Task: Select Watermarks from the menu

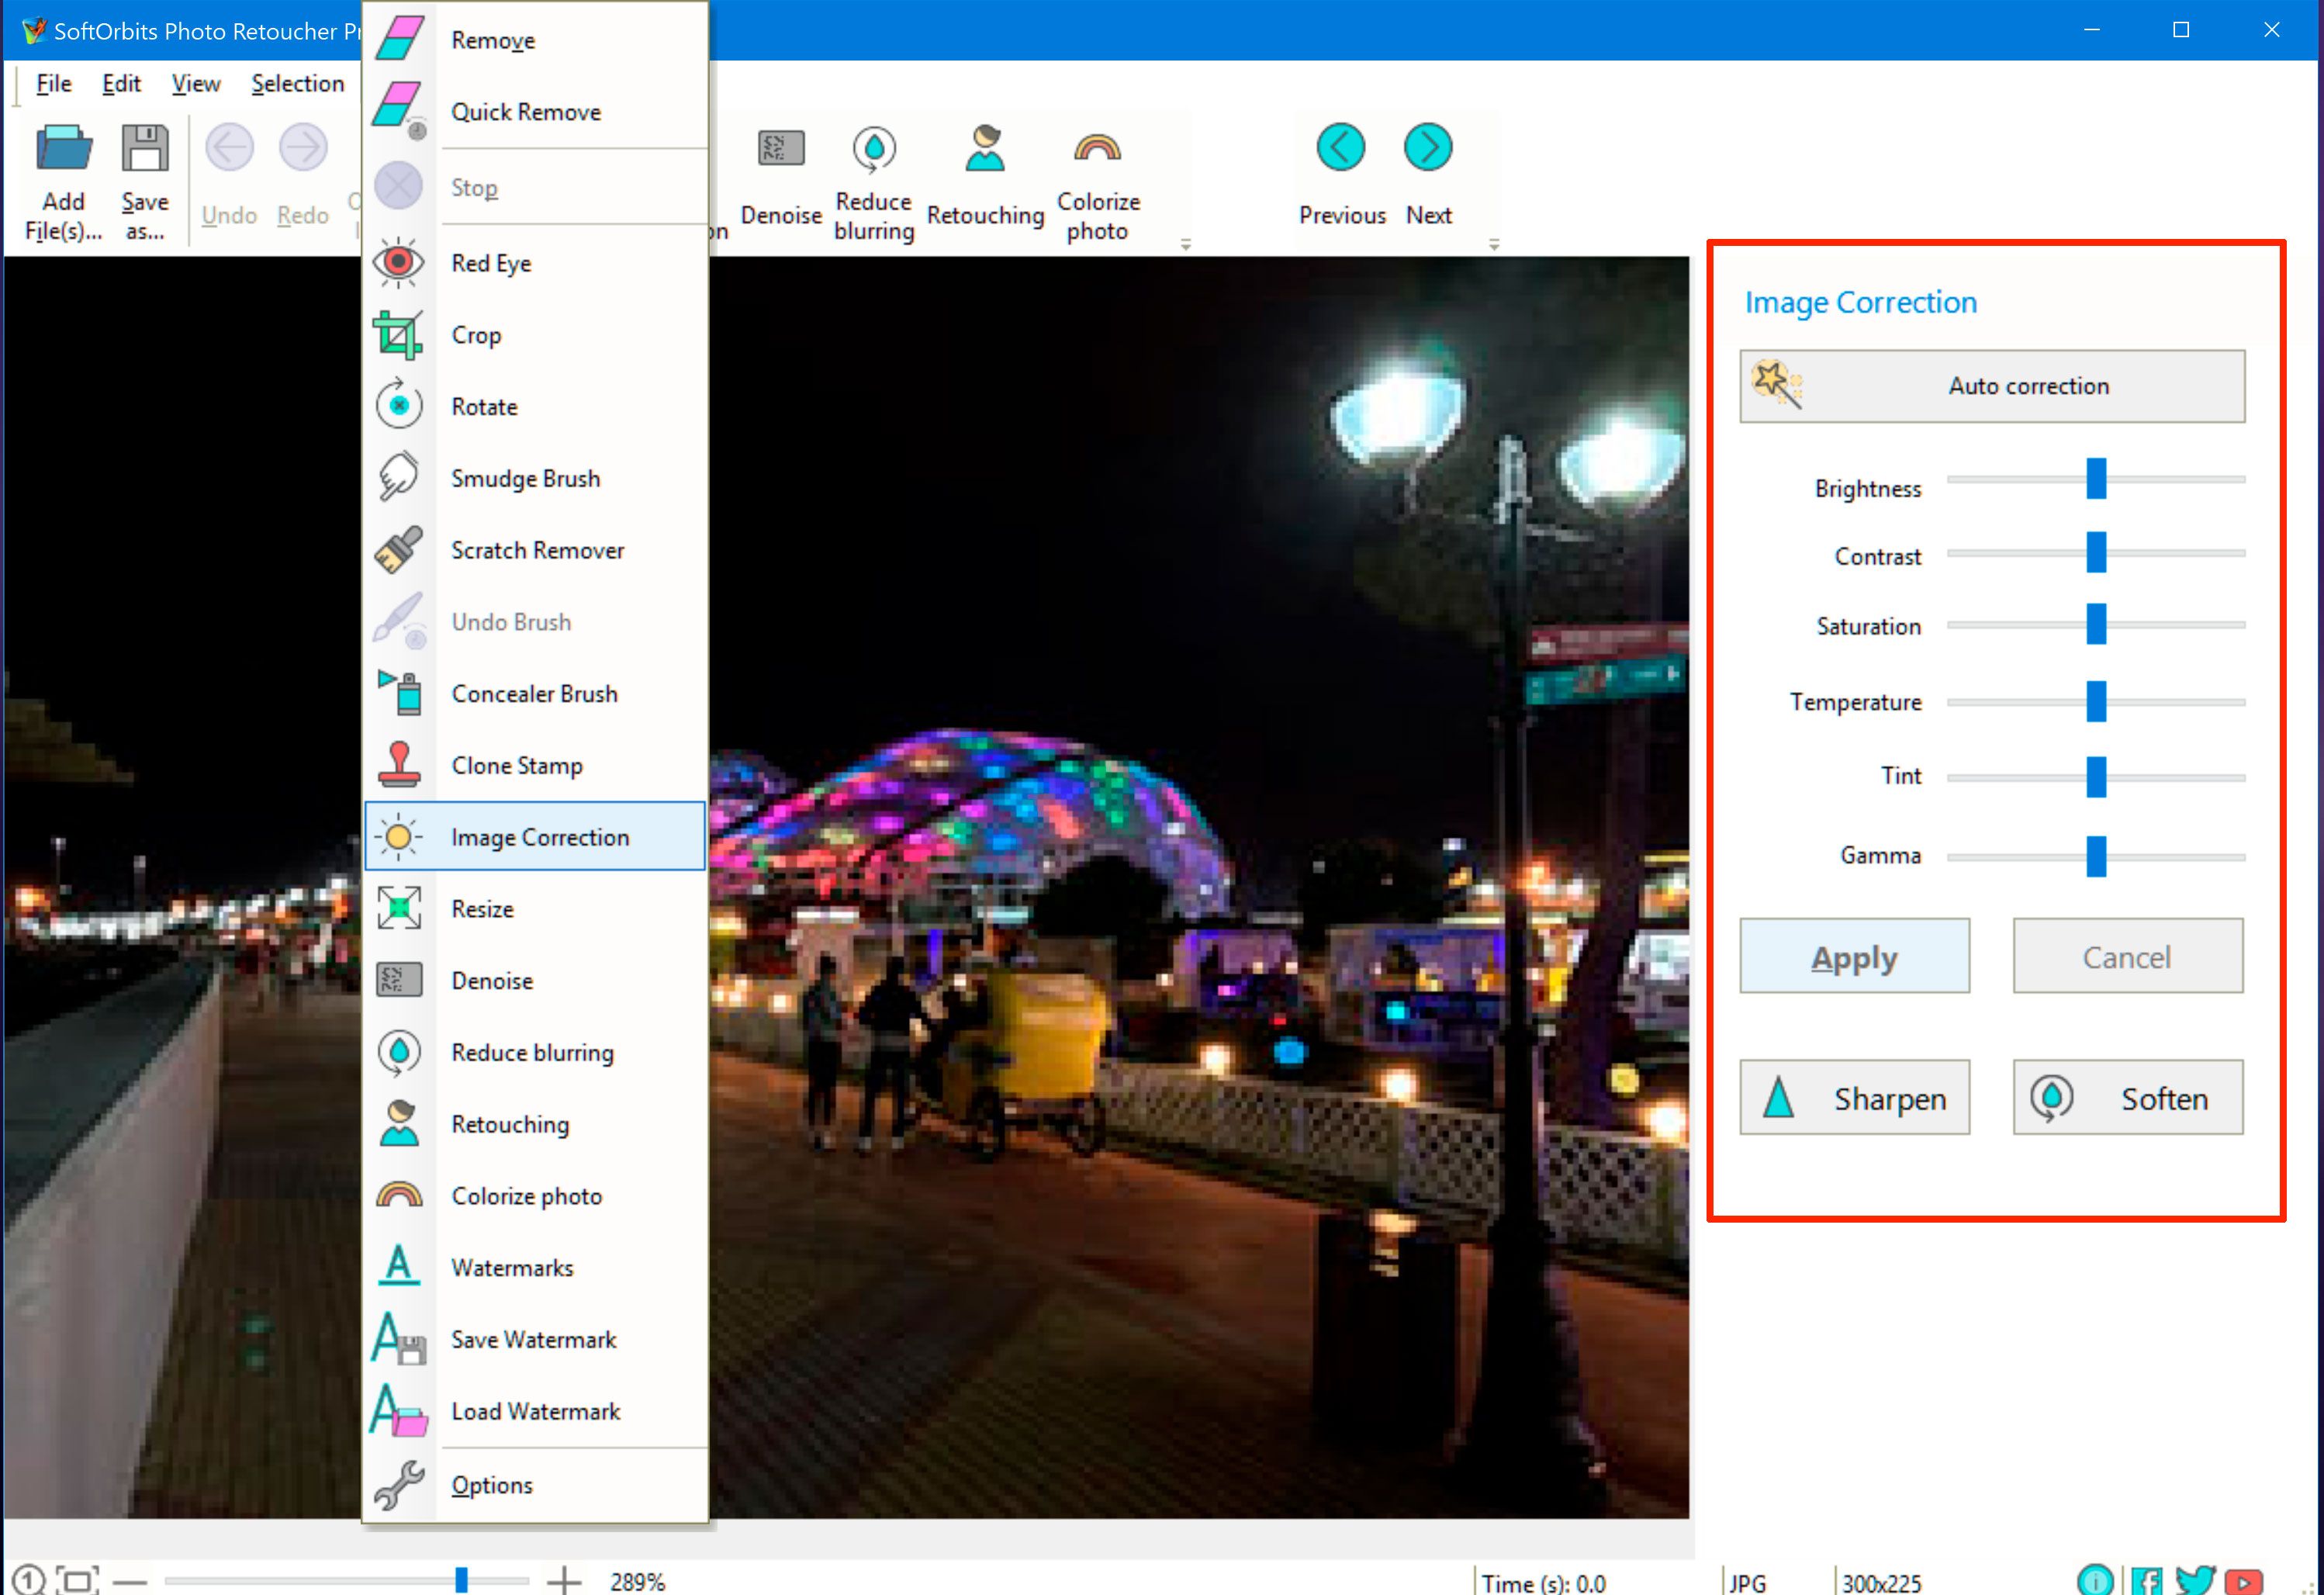Action: pyautogui.click(x=512, y=1268)
